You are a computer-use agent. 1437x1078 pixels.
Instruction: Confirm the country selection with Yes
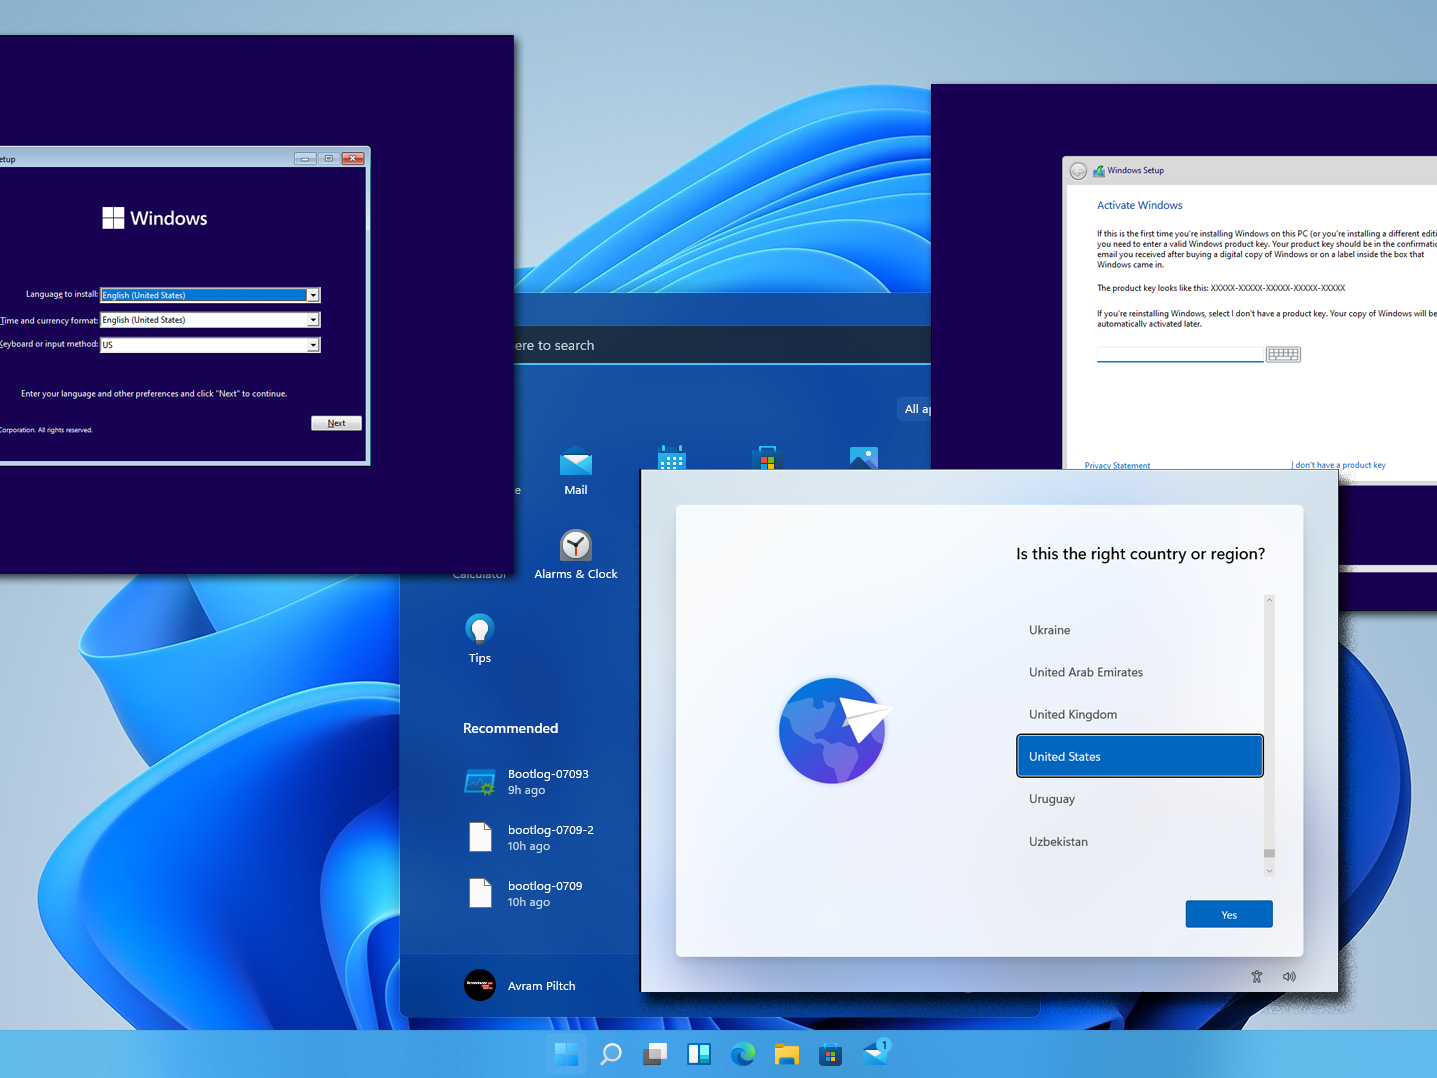[1228, 913]
